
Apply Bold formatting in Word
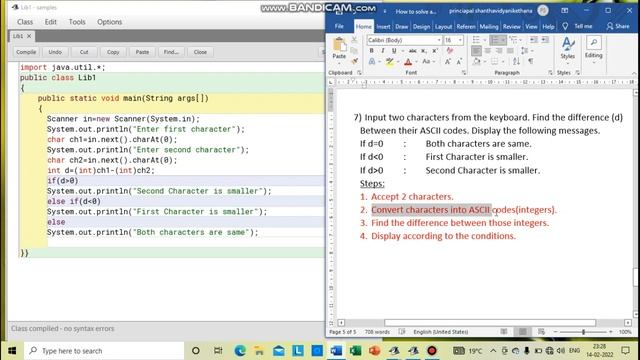371,51
